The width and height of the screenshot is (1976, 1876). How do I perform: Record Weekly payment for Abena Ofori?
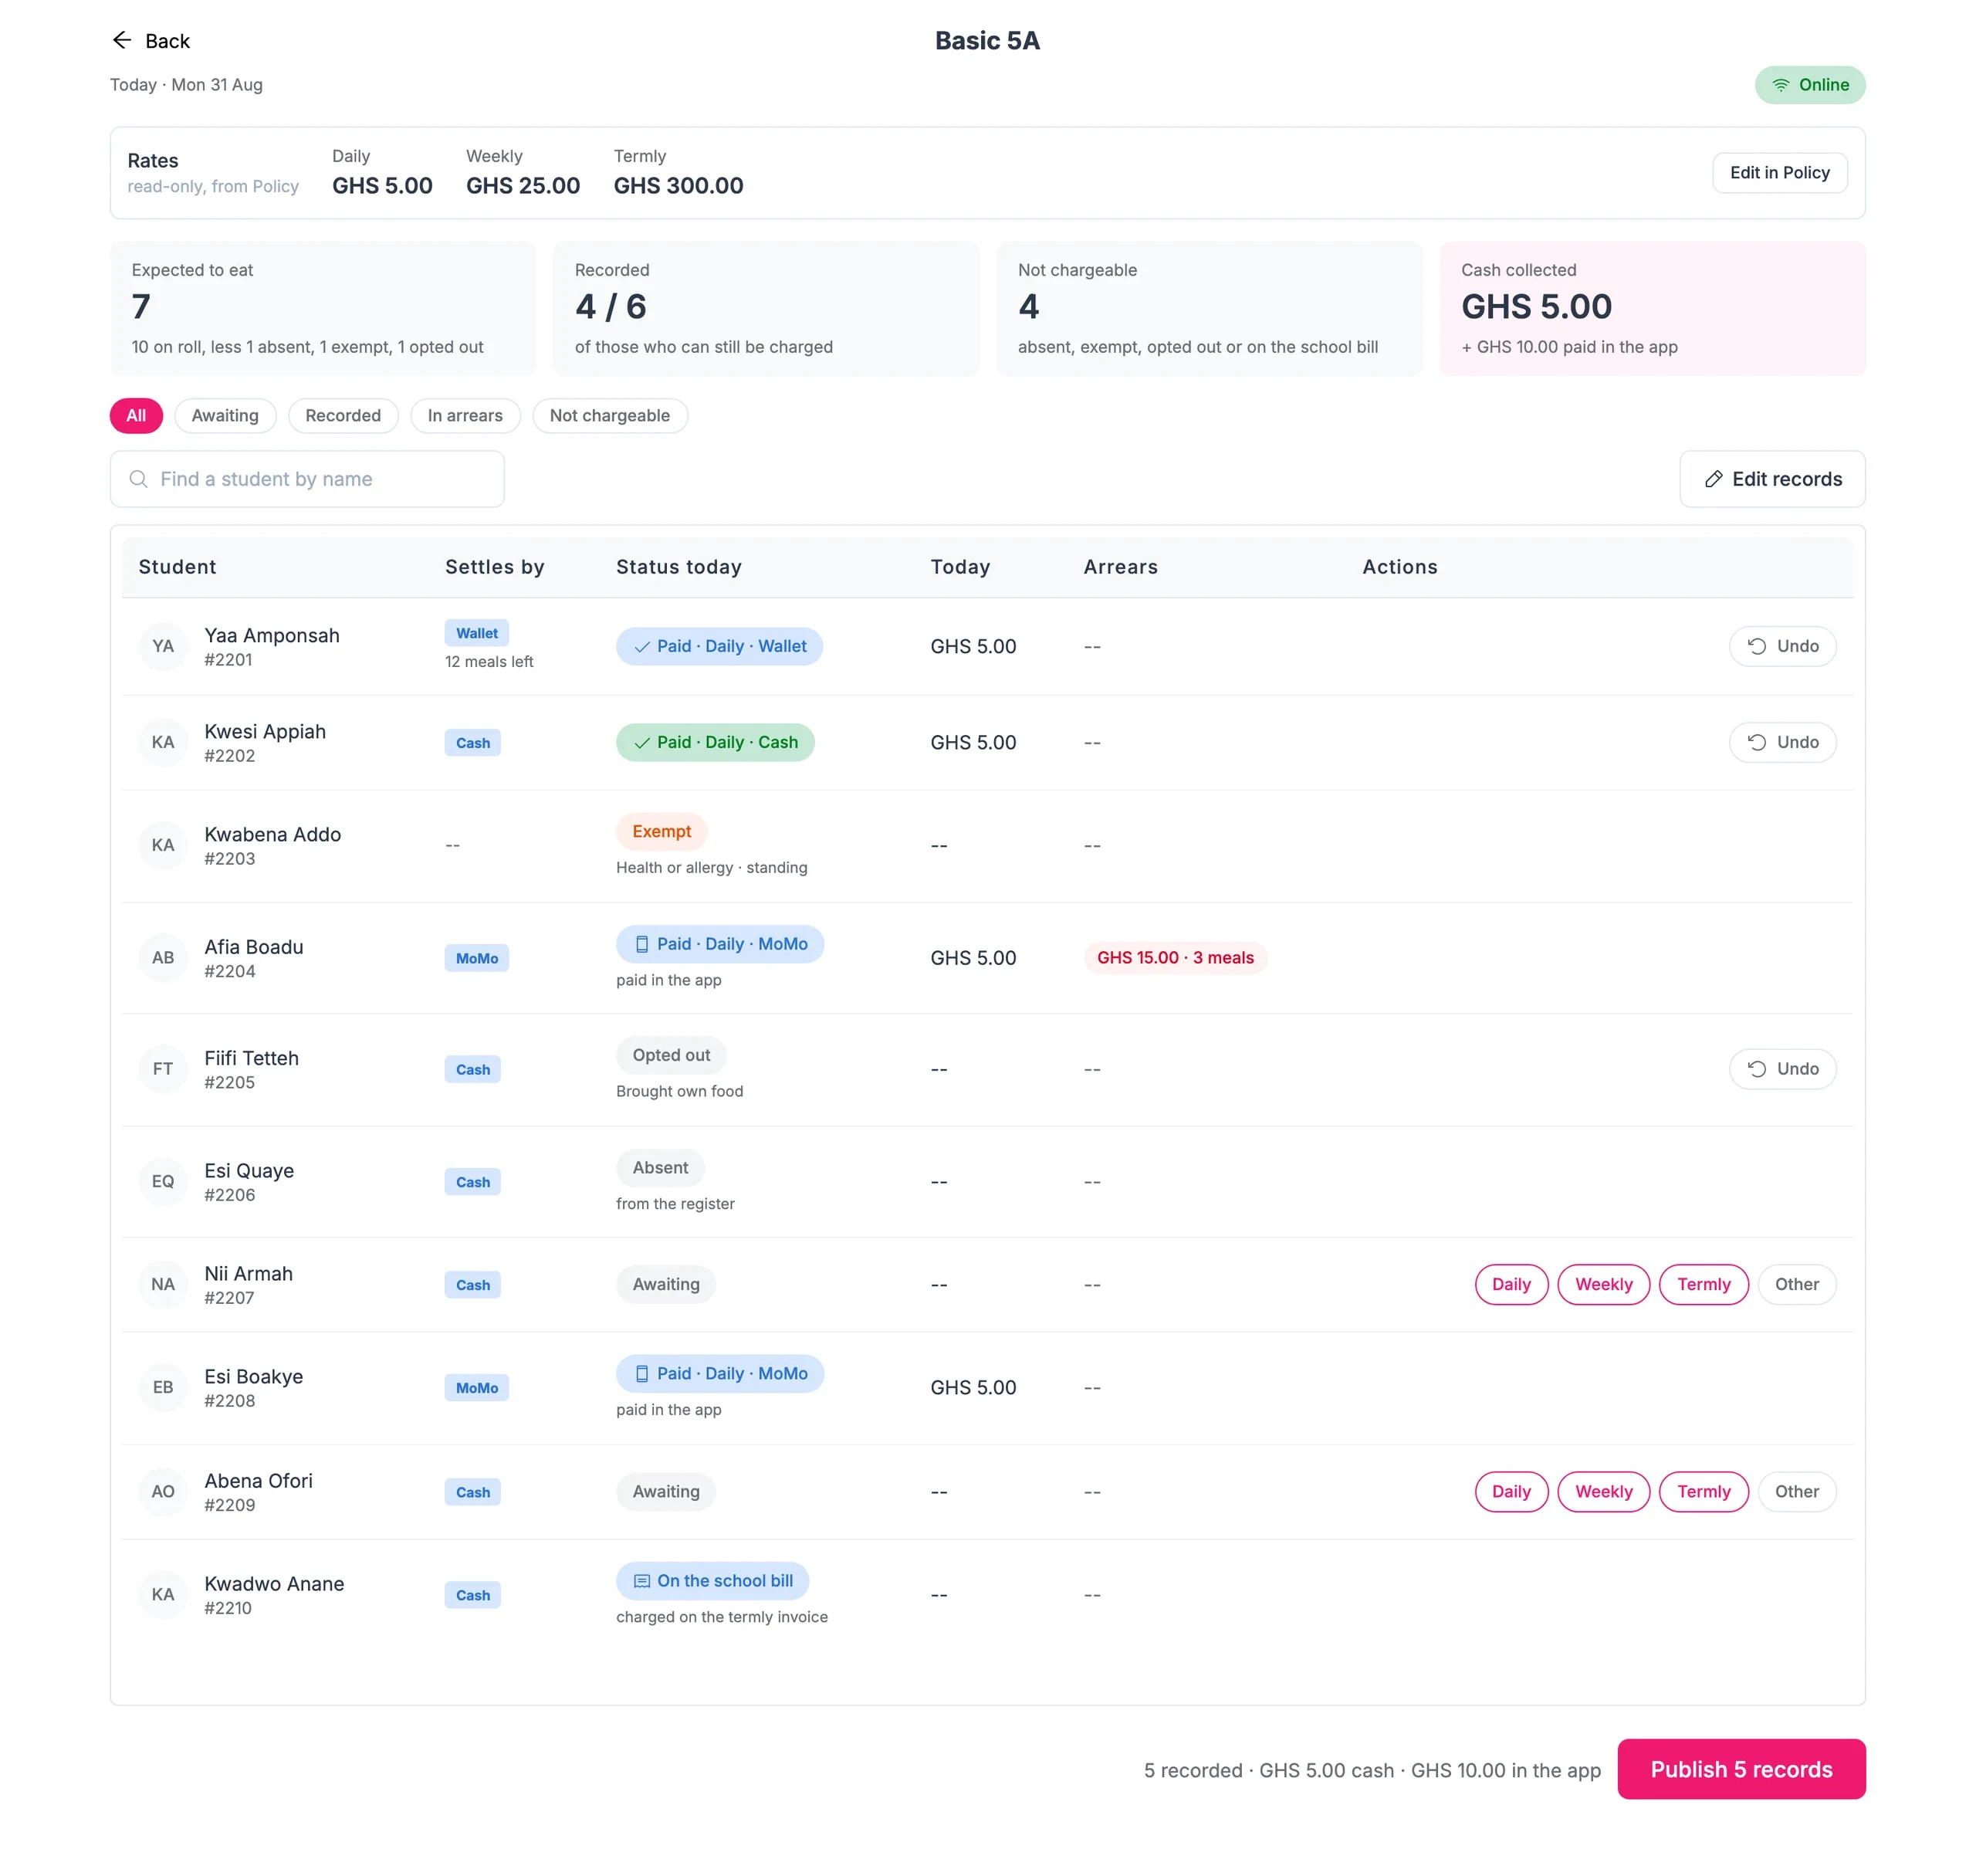point(1603,1492)
